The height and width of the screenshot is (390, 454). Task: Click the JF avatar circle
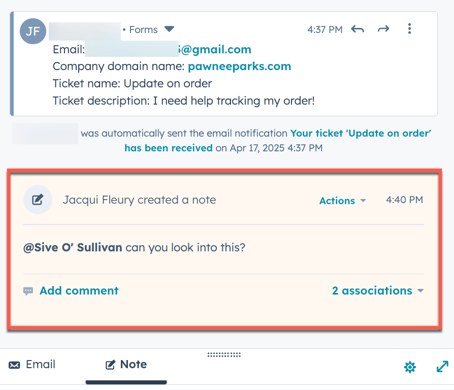pyautogui.click(x=33, y=31)
